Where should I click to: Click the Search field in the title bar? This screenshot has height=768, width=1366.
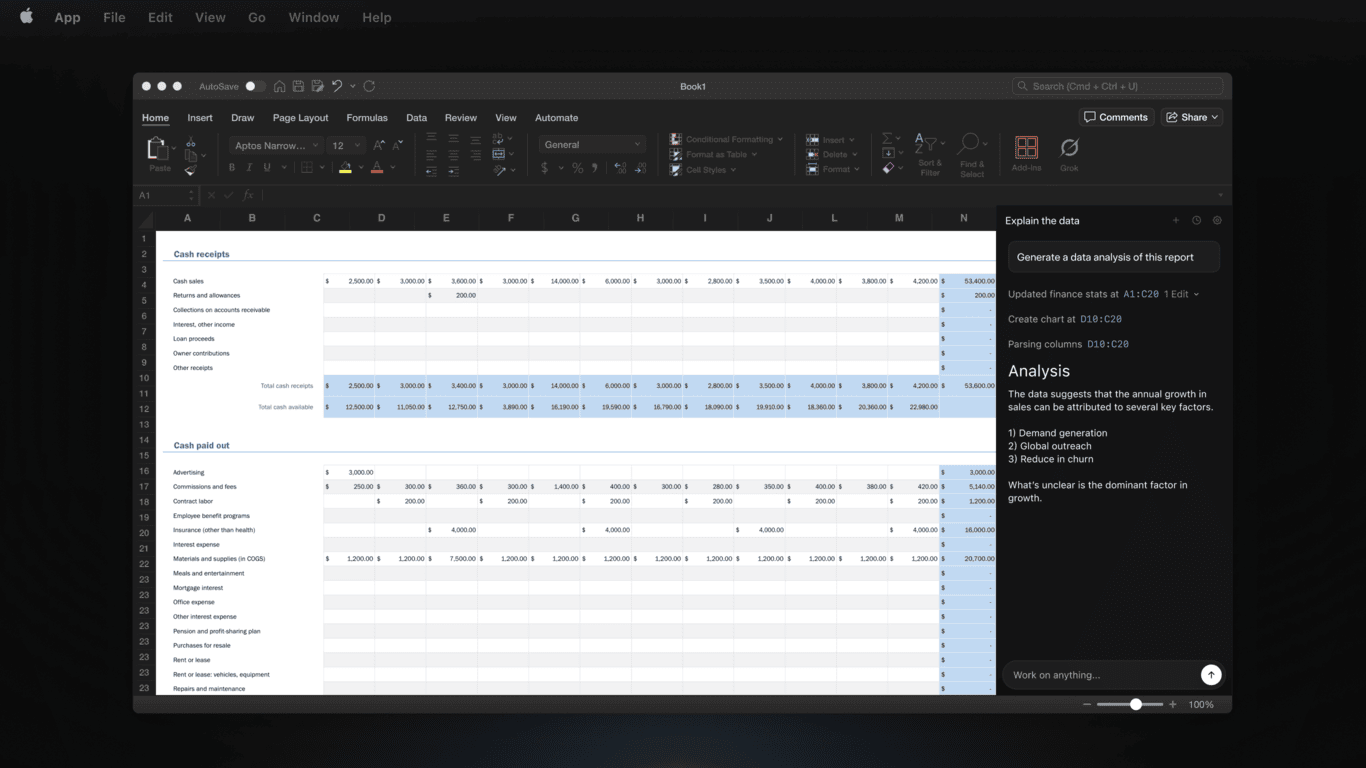(1117, 86)
